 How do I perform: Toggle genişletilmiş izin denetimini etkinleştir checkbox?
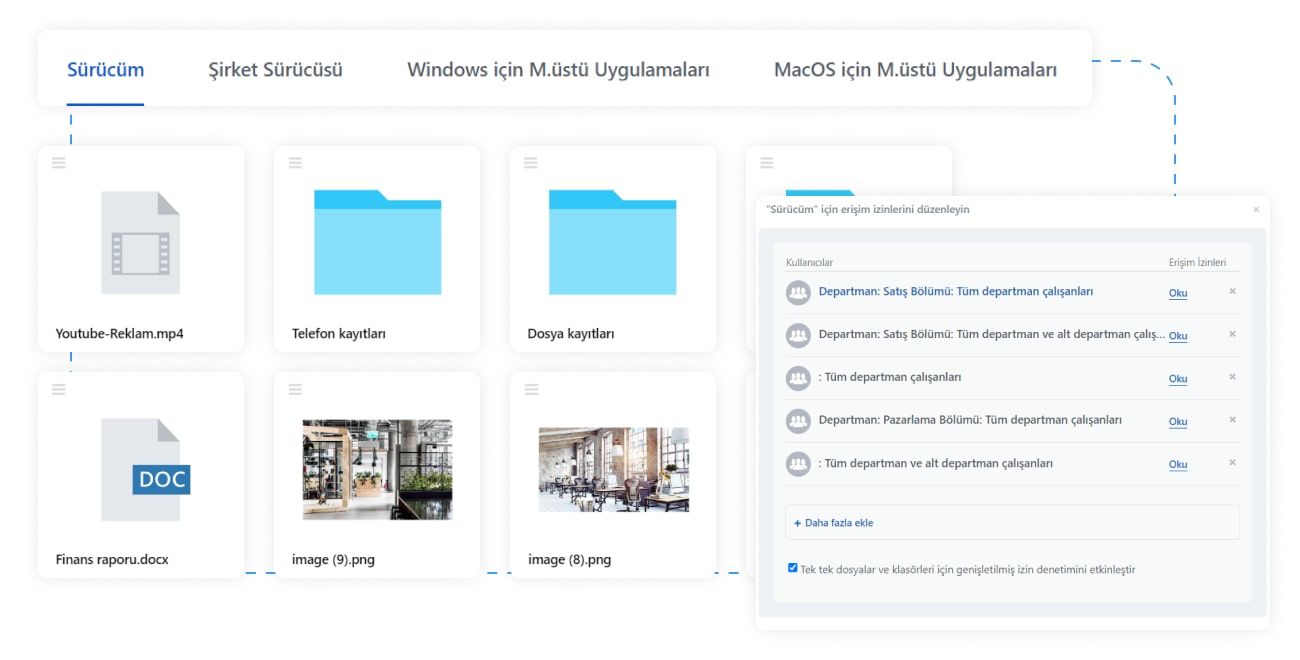tap(793, 568)
